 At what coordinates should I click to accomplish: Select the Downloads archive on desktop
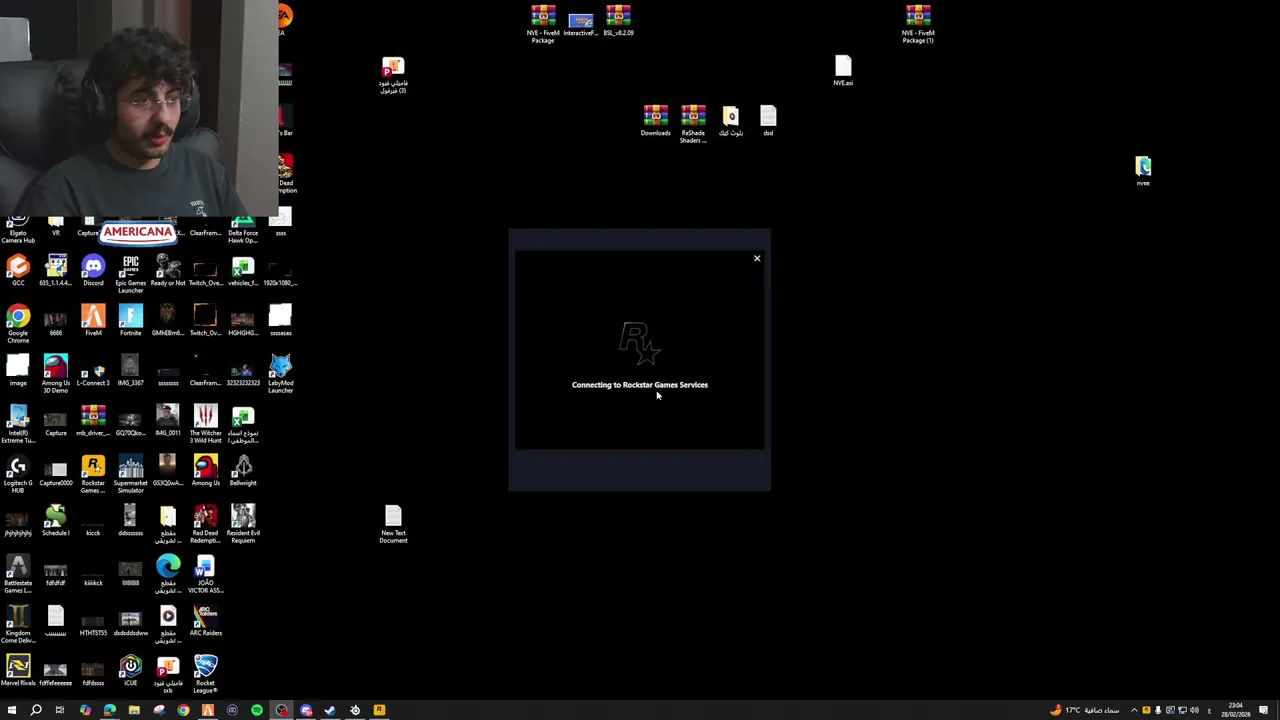[x=655, y=121]
